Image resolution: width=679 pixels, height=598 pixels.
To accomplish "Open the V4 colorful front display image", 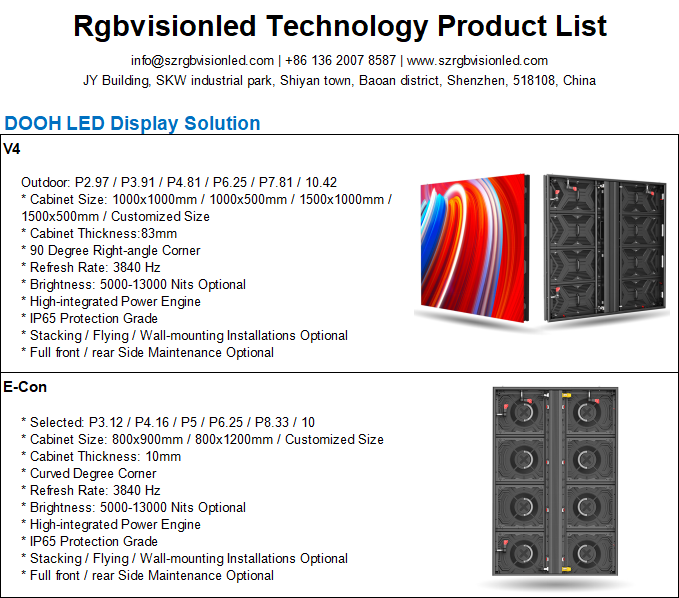I will pos(475,247).
